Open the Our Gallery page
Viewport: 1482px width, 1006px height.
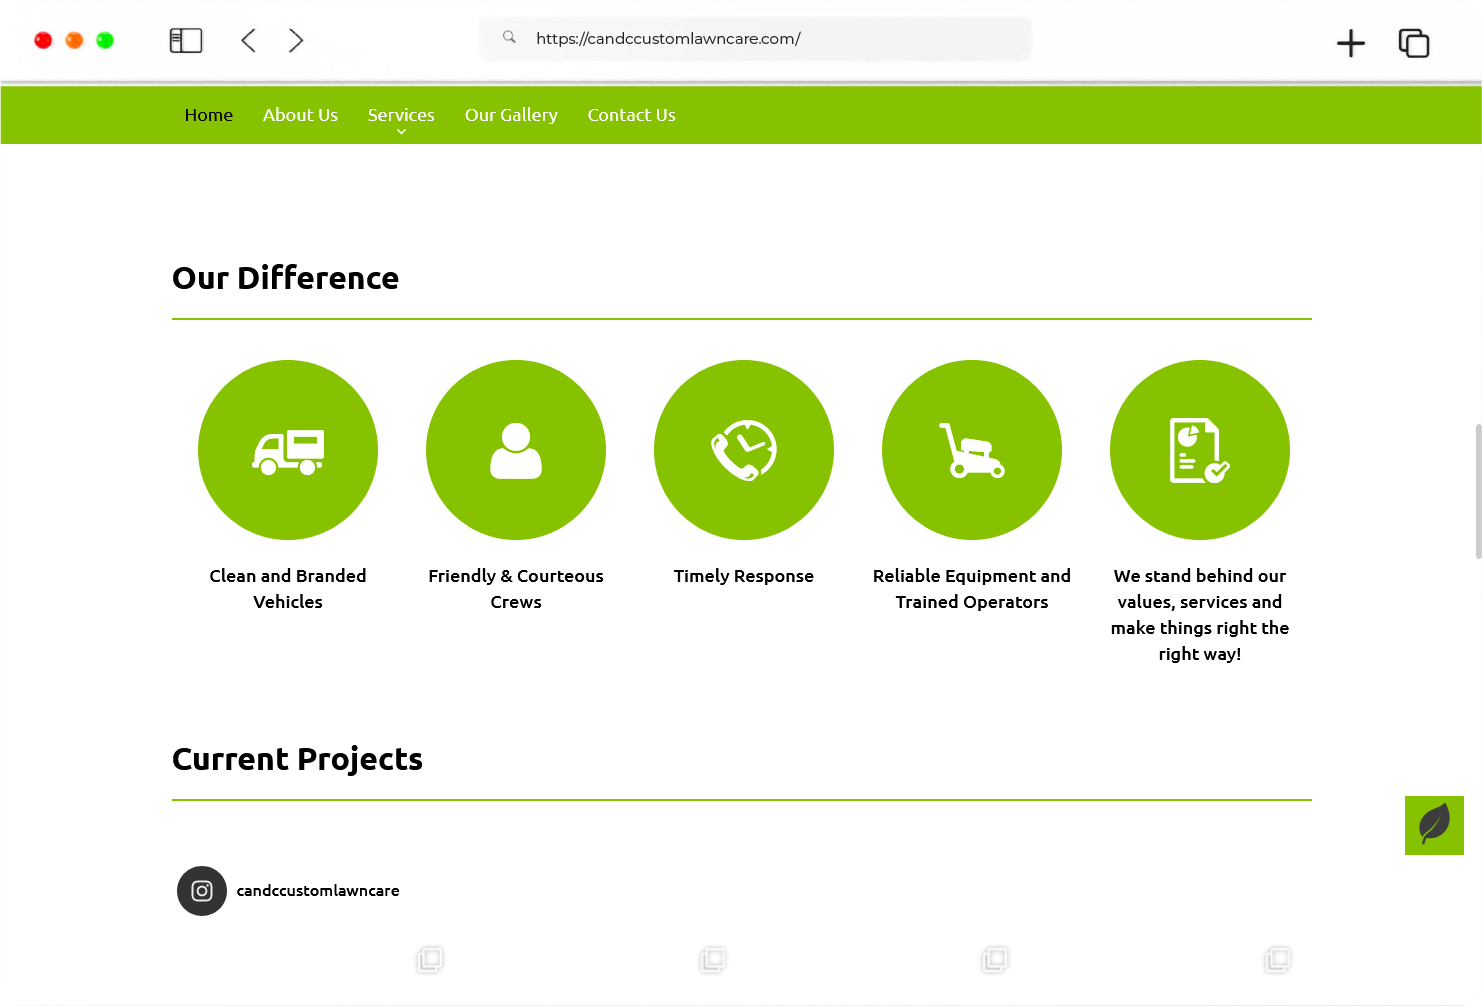511,115
